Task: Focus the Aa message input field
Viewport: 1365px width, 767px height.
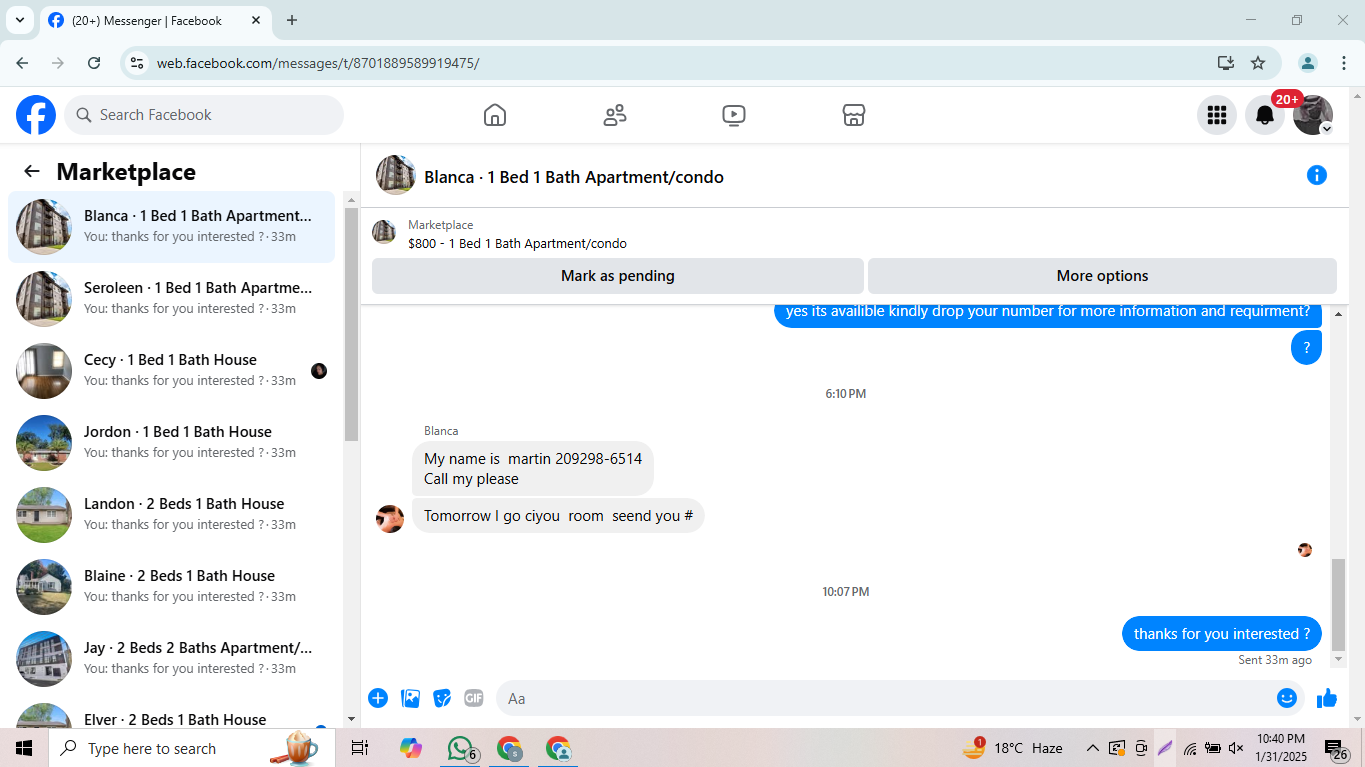Action: point(886,698)
